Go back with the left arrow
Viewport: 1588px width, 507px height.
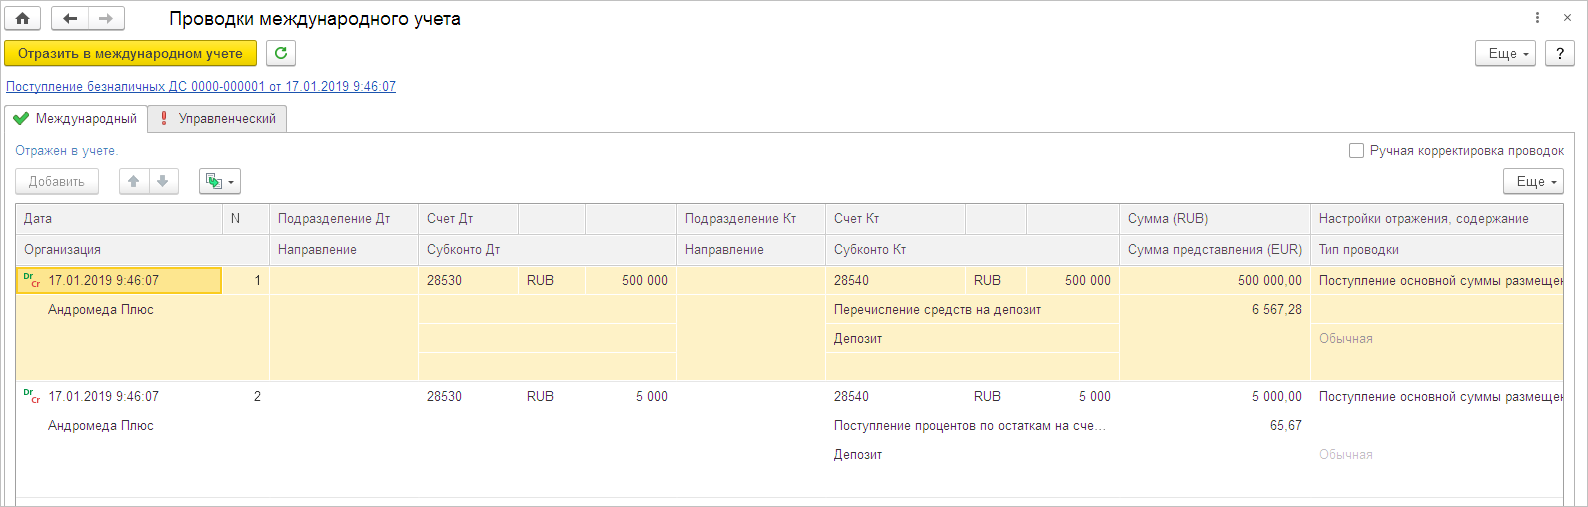pyautogui.click(x=69, y=19)
